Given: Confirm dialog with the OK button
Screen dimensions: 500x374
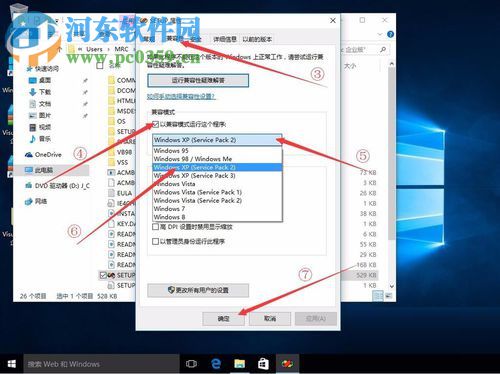Looking at the screenshot, I should coord(223,319).
